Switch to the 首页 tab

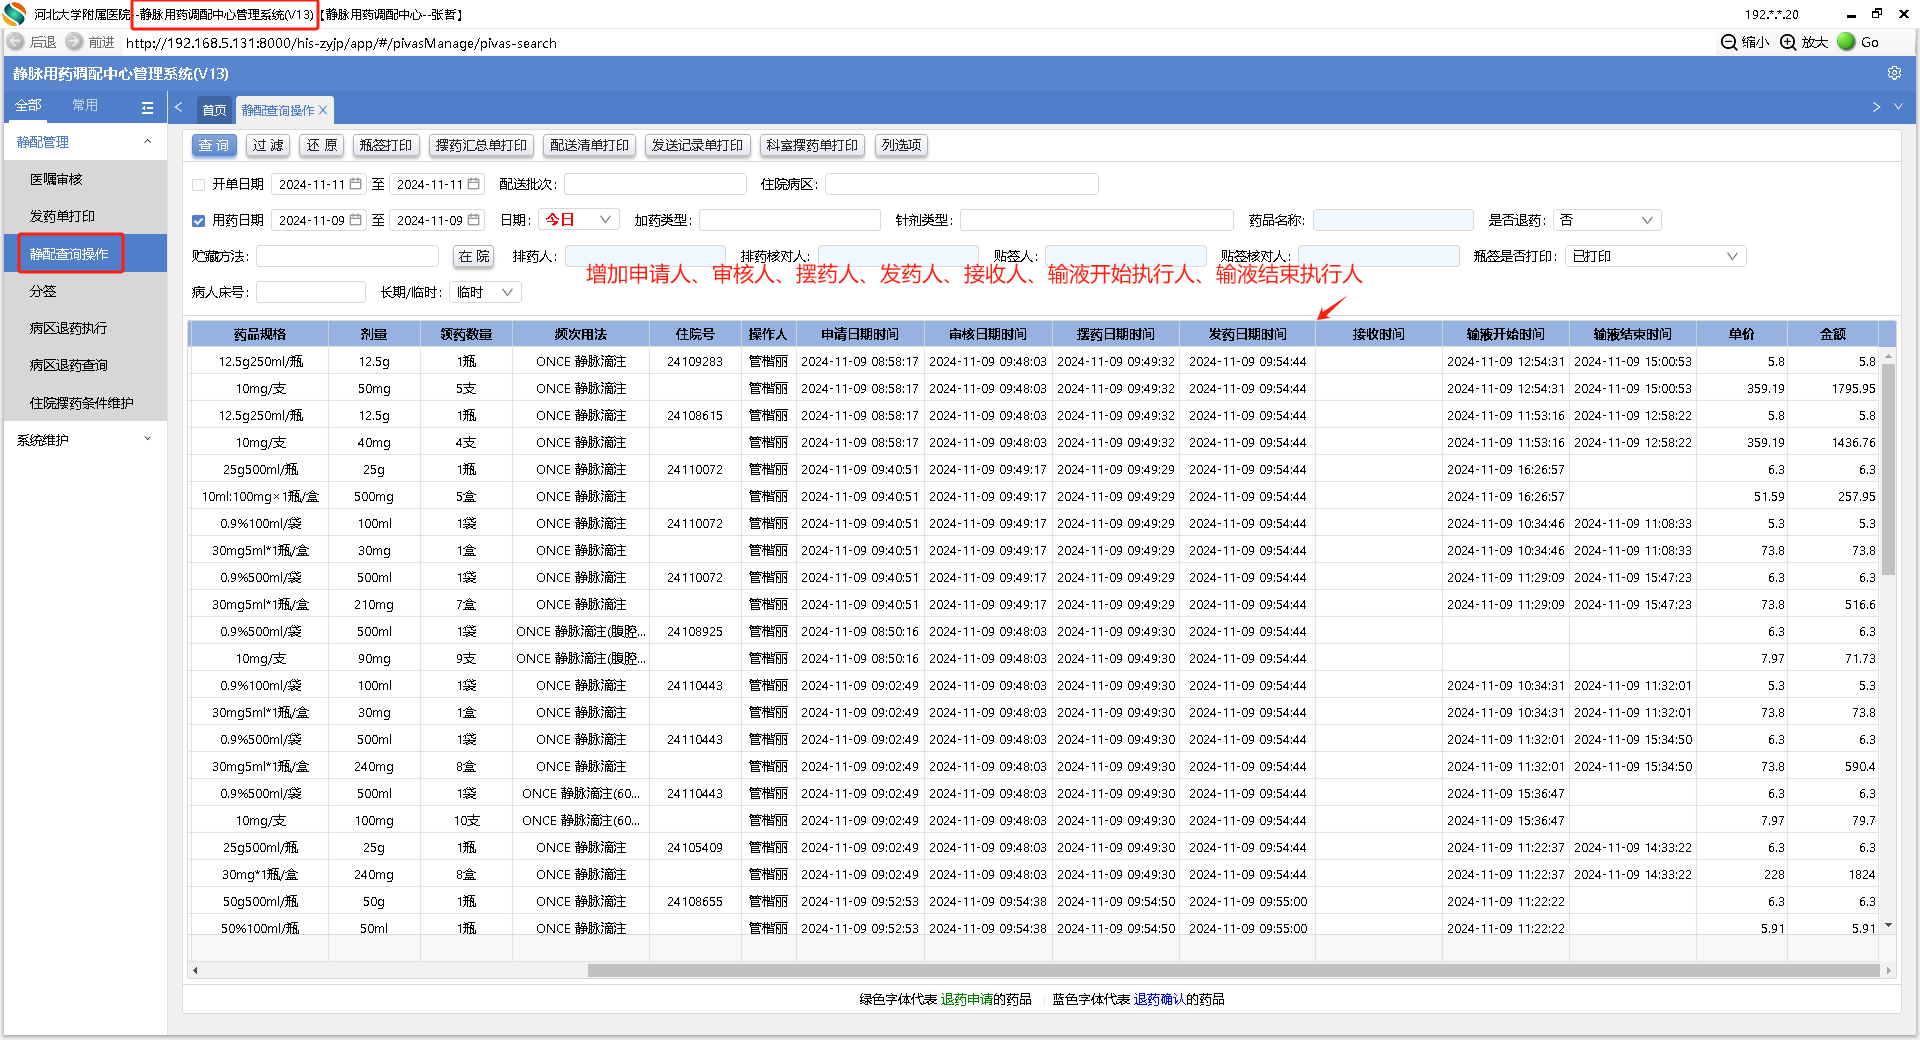coord(214,110)
